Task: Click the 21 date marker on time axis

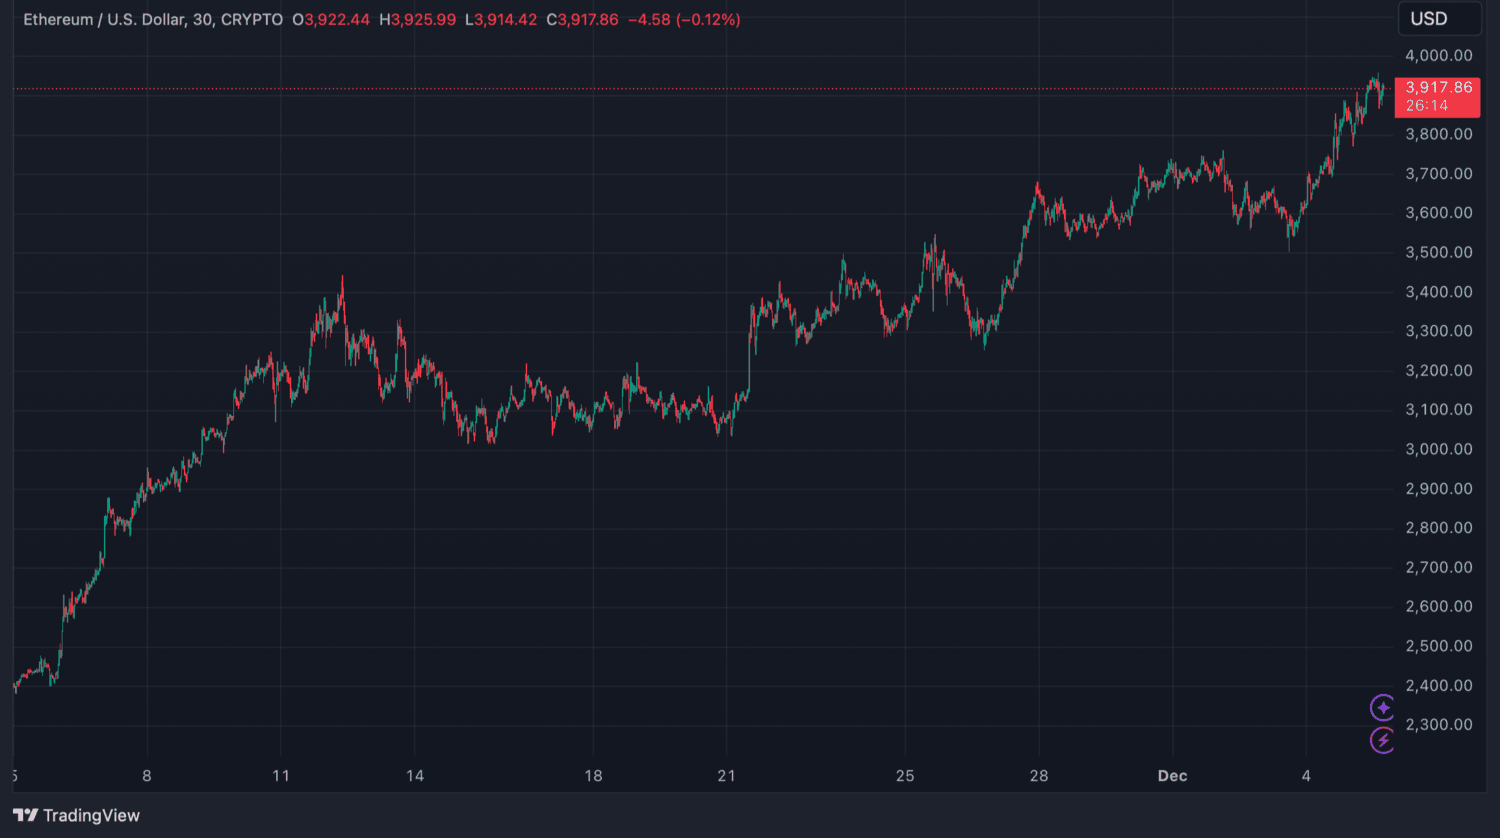Action: click(727, 776)
